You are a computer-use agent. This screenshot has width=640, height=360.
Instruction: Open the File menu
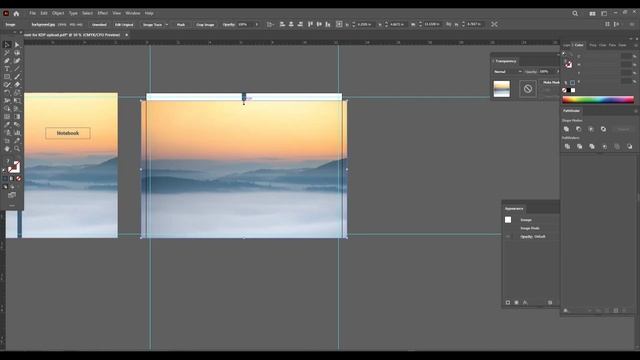32,13
